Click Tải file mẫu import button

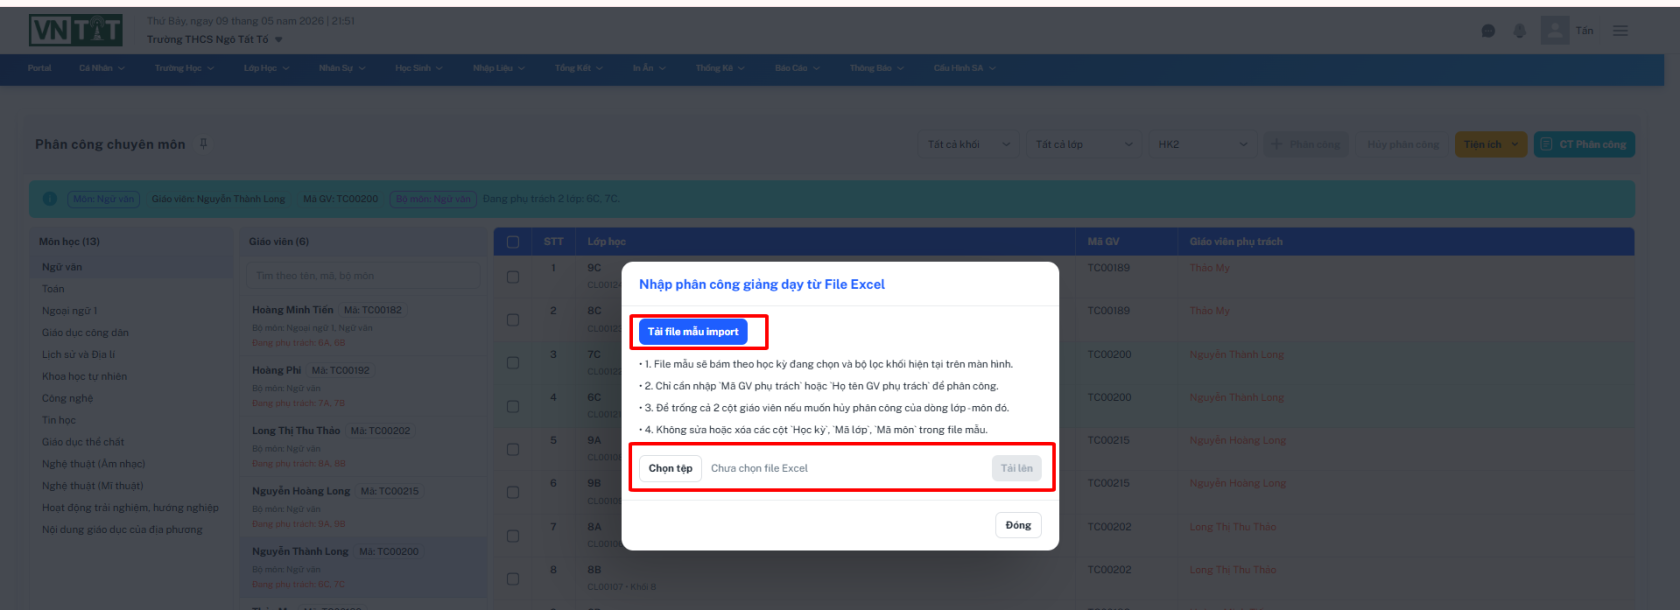pyautogui.click(x=693, y=332)
